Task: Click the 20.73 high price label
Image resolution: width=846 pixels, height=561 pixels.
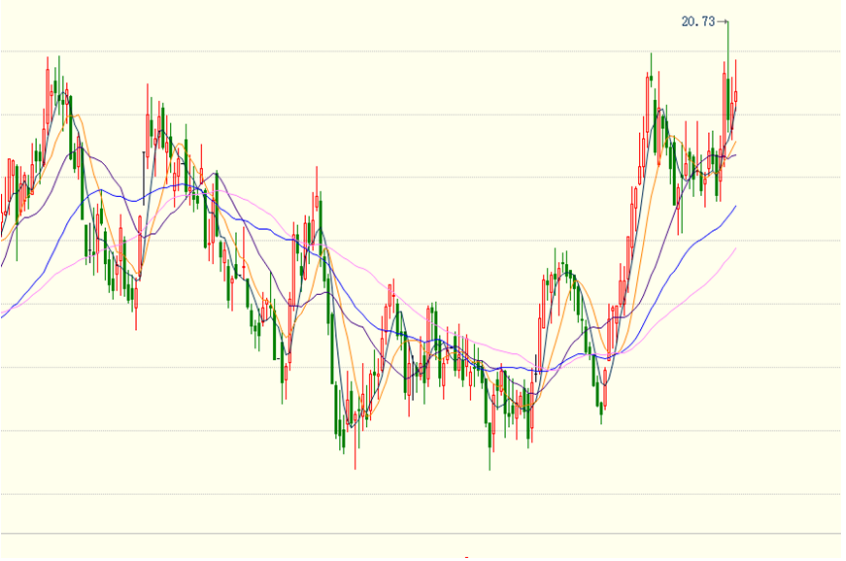Action: click(698, 21)
